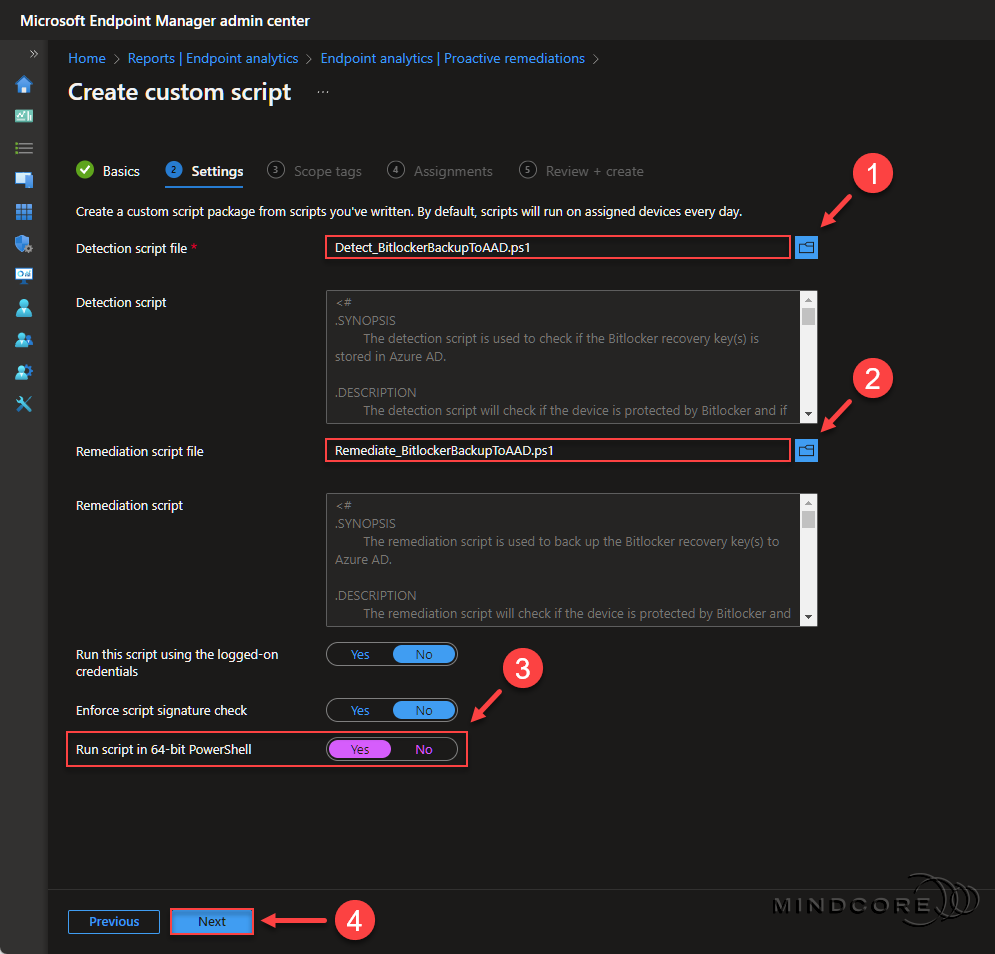Open the Devices sidebar icon

pyautogui.click(x=23, y=179)
